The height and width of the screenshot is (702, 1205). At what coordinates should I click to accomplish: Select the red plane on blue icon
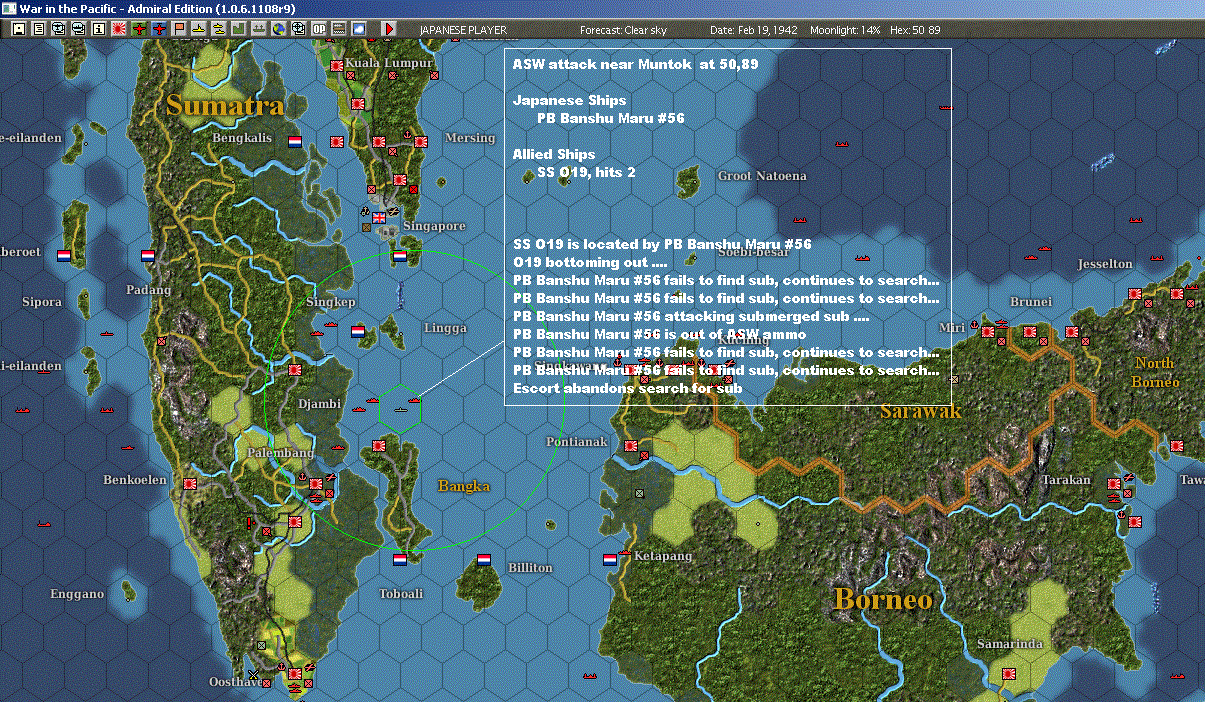tap(159, 29)
